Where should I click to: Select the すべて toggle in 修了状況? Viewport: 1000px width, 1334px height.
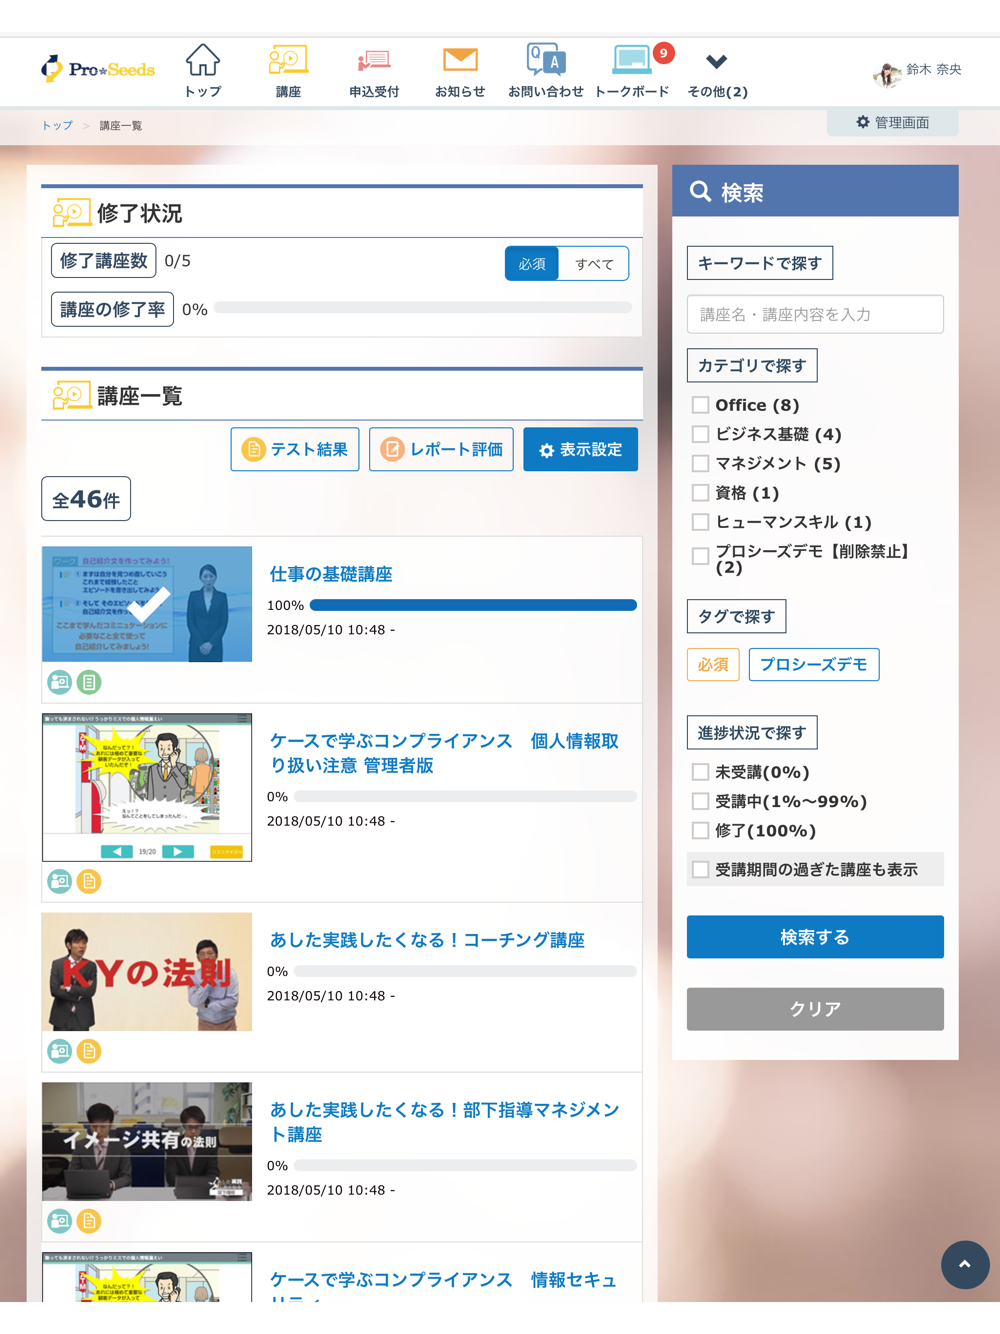tap(594, 264)
